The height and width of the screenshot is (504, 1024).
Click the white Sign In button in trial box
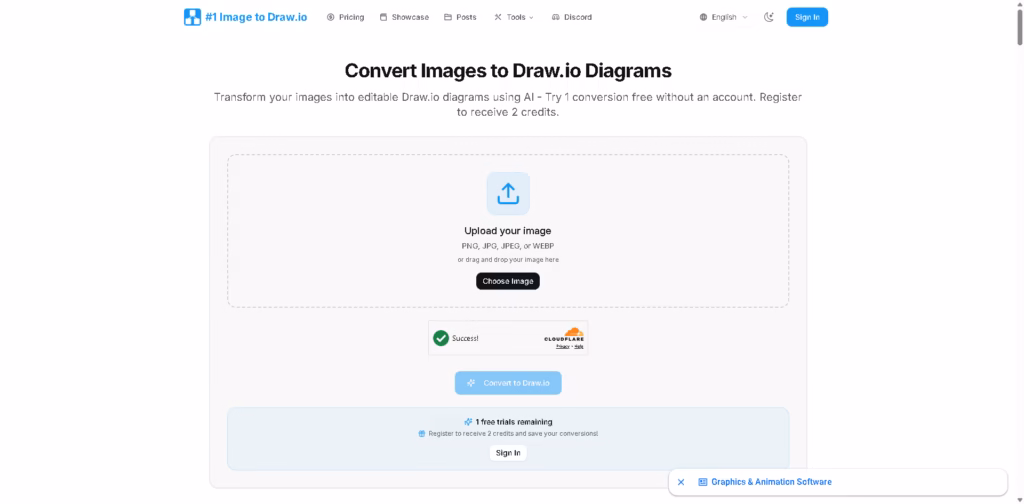click(x=508, y=453)
